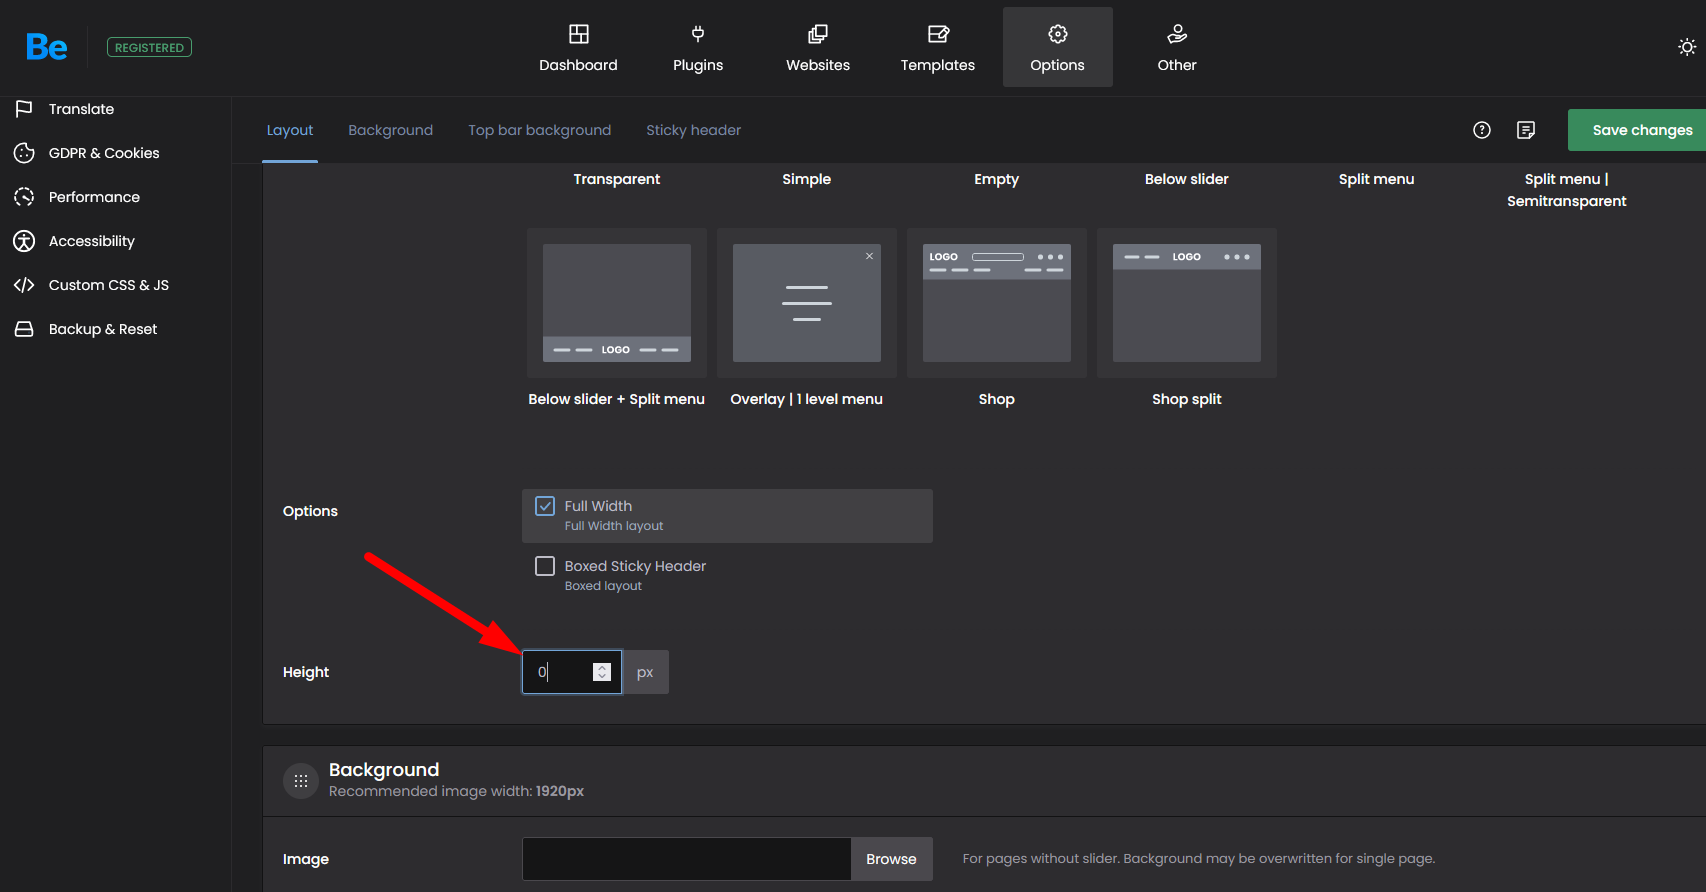Switch to the Layout tab
The image size is (1706, 892).
(x=290, y=130)
